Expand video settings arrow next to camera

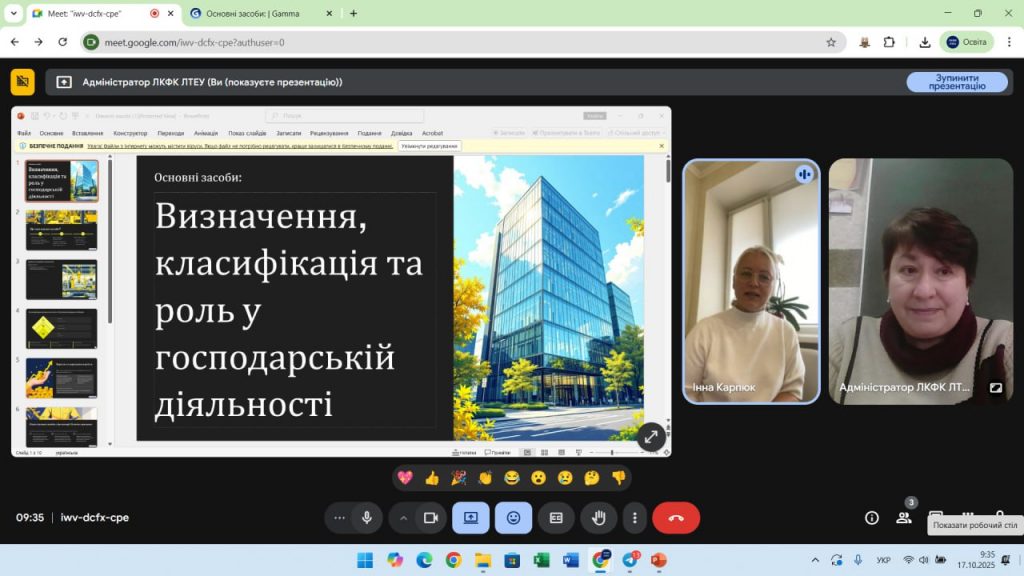tap(404, 518)
